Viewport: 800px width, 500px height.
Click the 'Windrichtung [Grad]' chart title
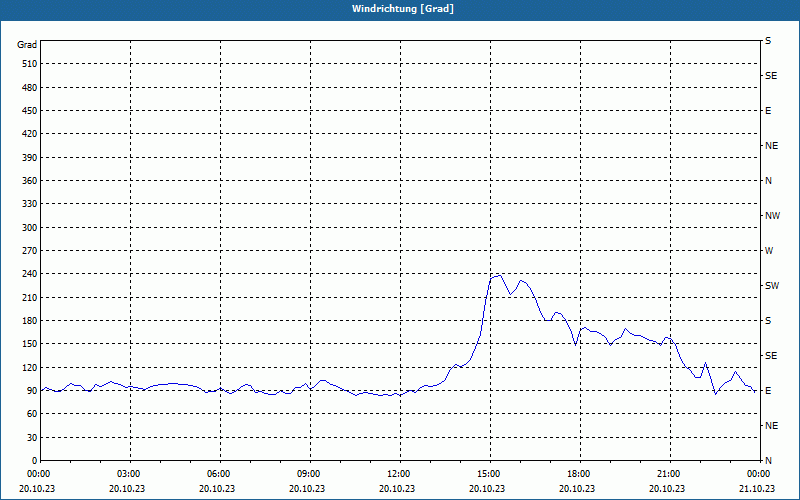click(x=403, y=9)
